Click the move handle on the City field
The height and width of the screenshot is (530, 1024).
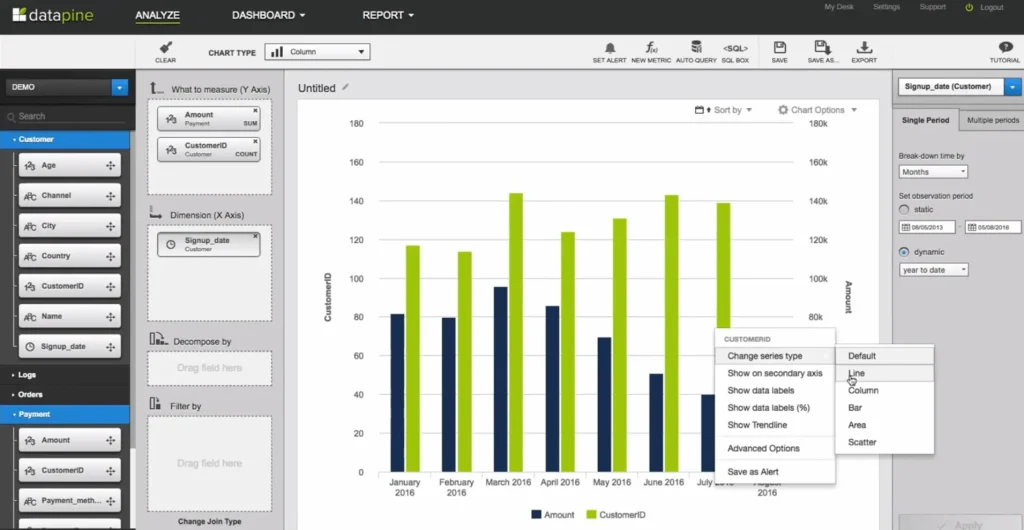(x=110, y=226)
